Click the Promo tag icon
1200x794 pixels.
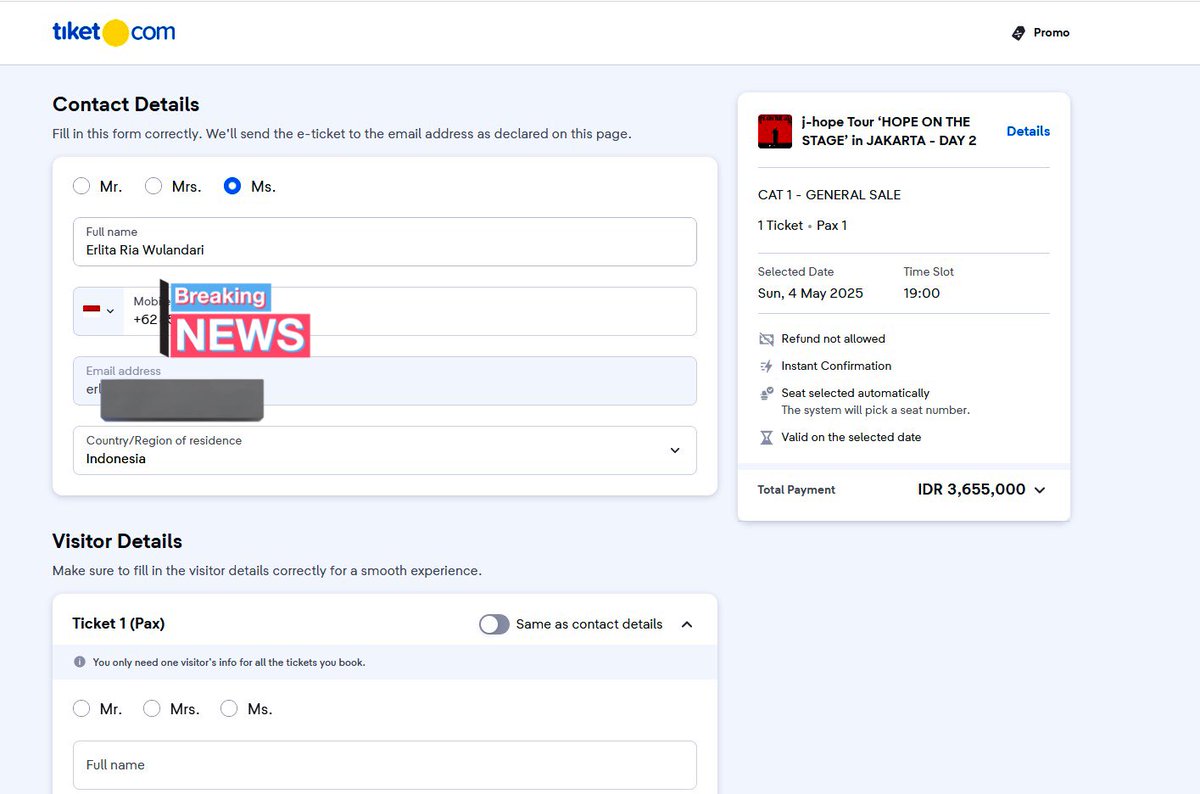tap(1018, 33)
